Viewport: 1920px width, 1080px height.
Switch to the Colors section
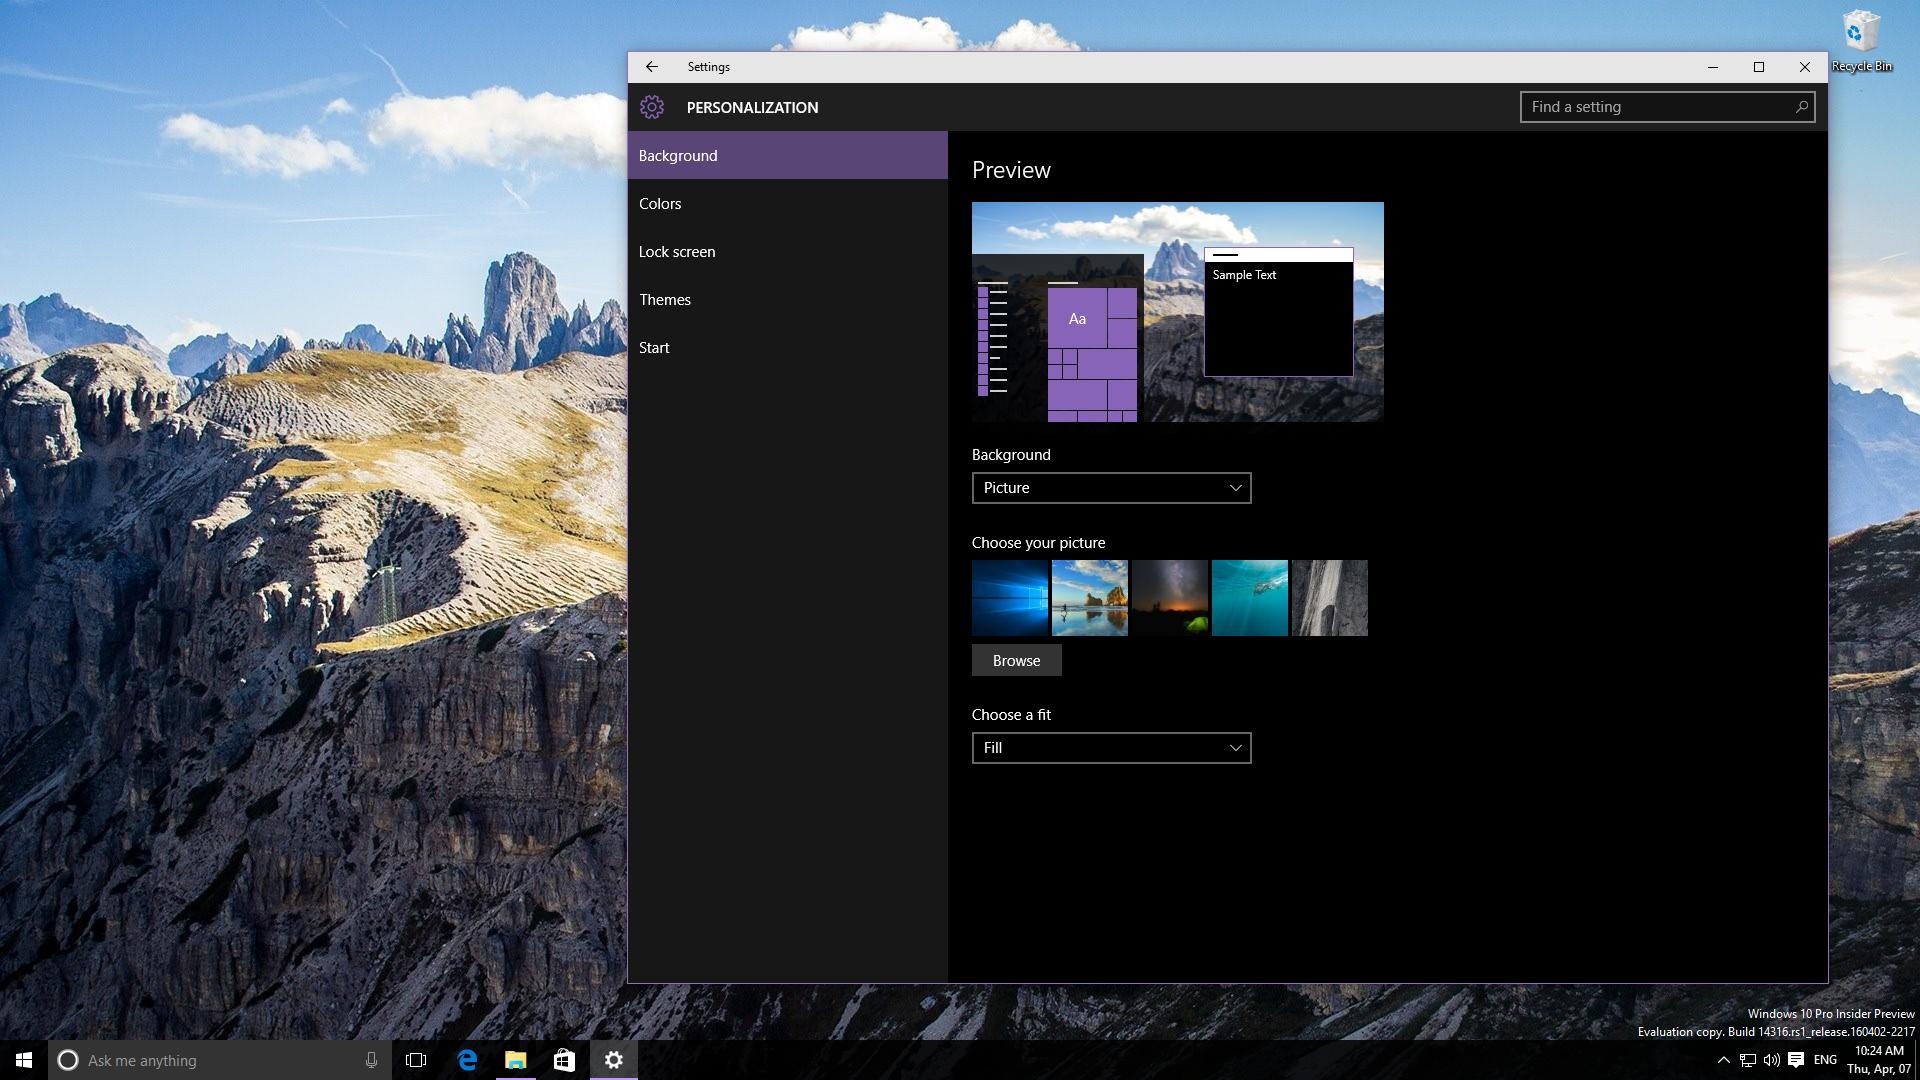[660, 204]
